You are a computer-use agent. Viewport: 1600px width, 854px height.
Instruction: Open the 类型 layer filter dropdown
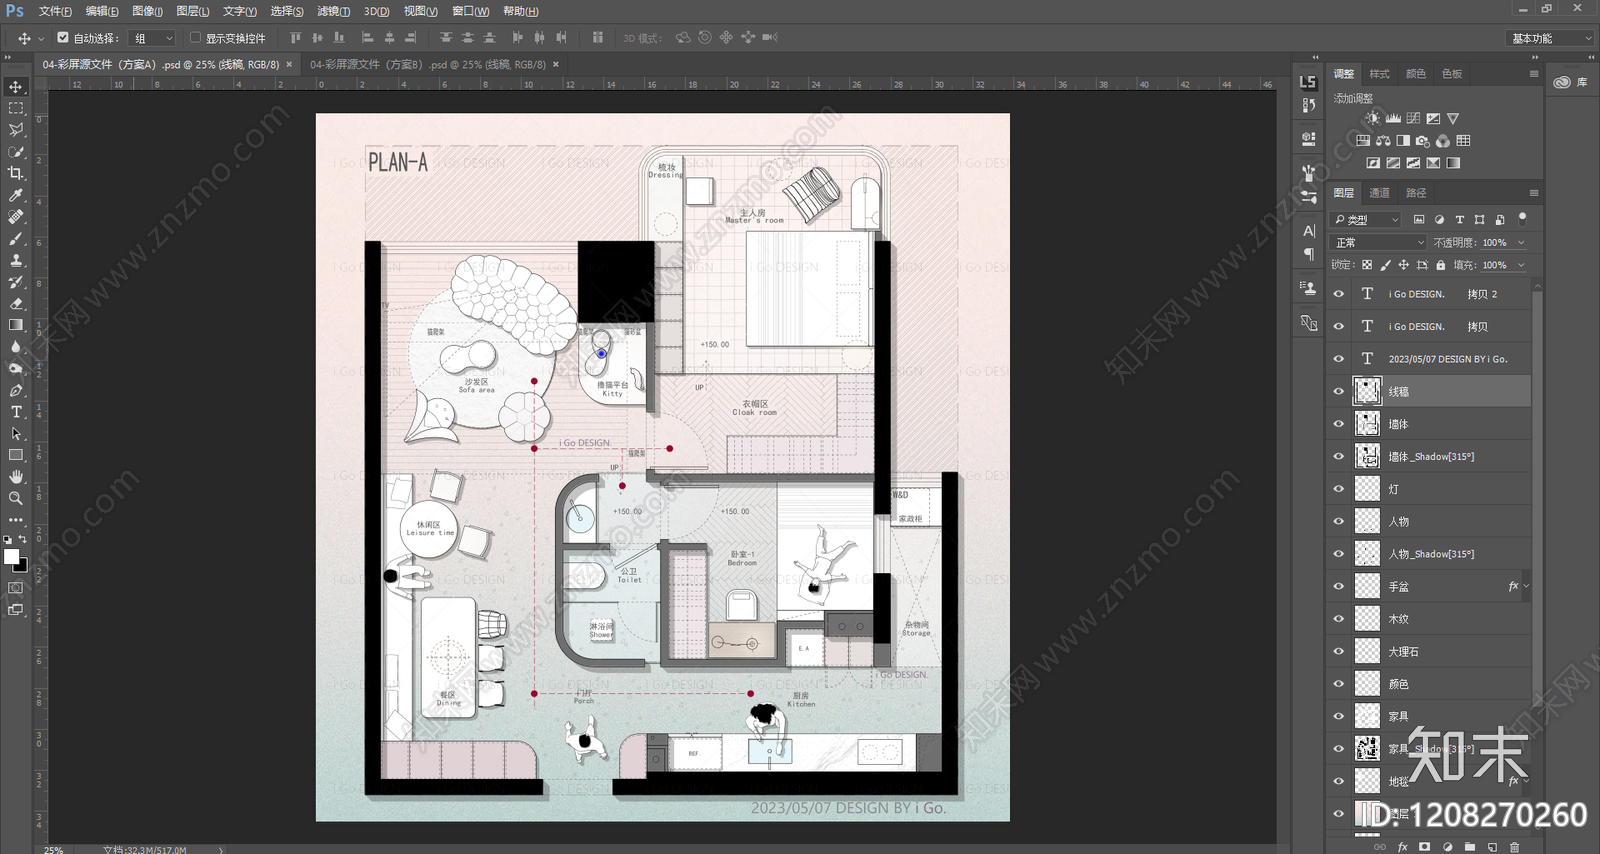(x=1367, y=219)
